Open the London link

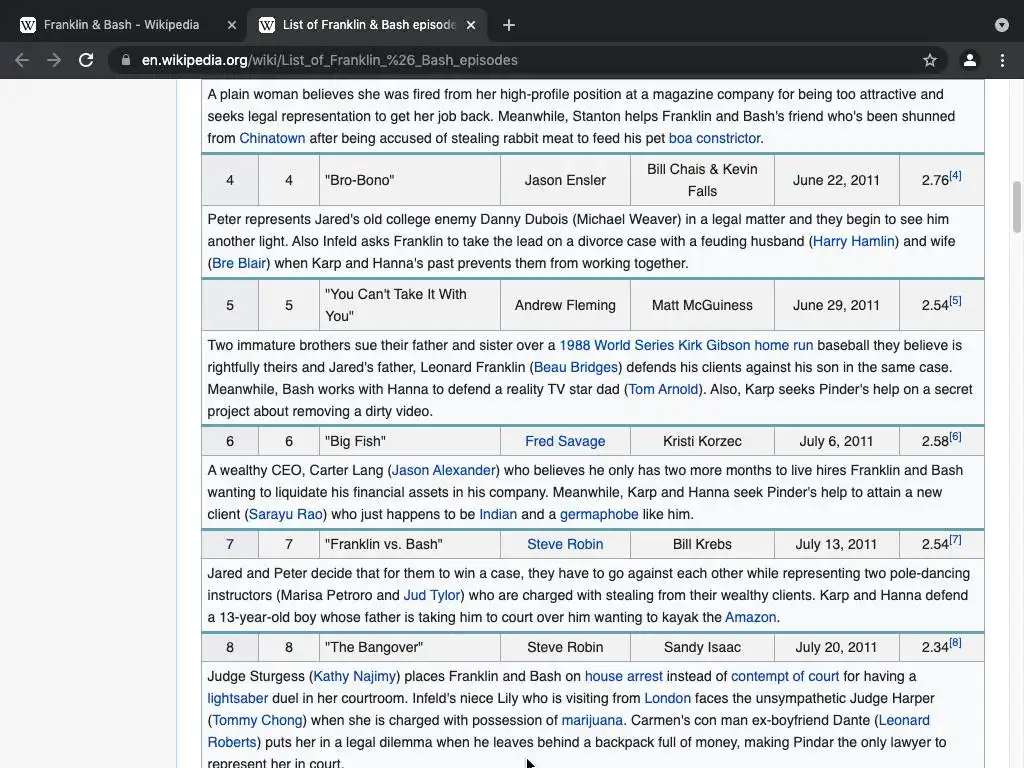[x=667, y=699]
